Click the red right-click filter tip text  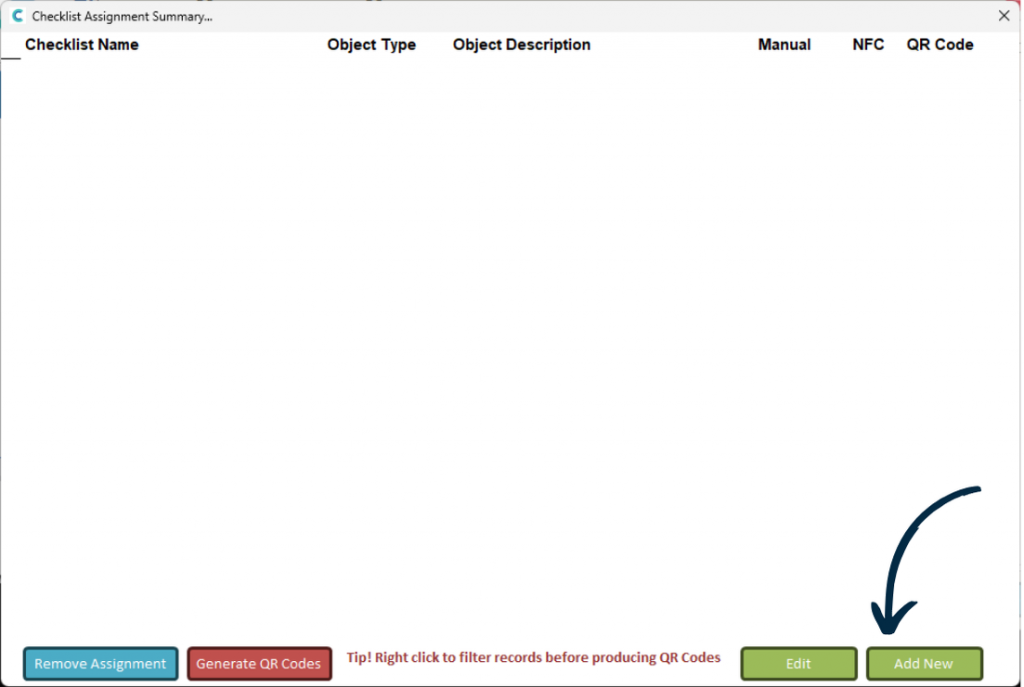click(x=533, y=658)
